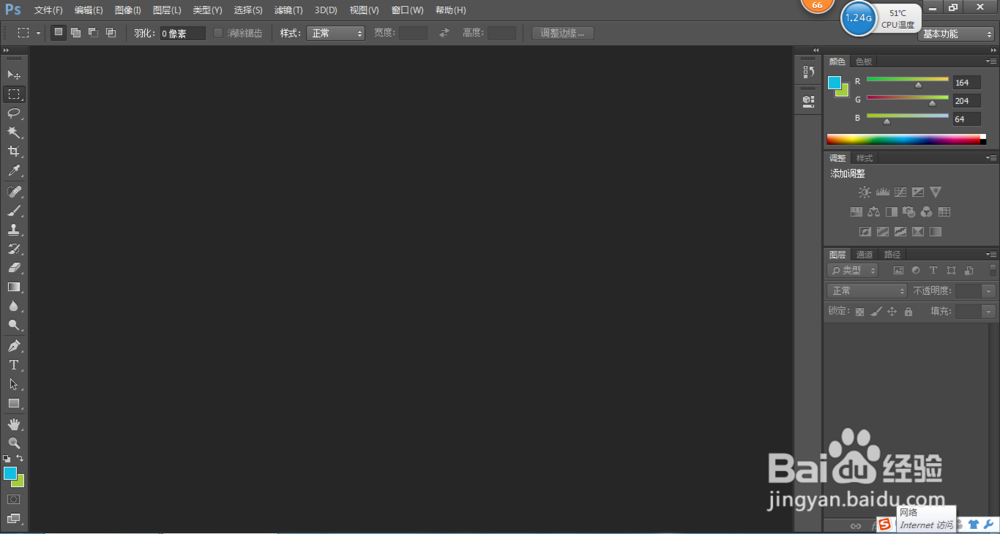Switch to the 通道 channels tab
This screenshot has width=1000, height=534.
pos(864,254)
